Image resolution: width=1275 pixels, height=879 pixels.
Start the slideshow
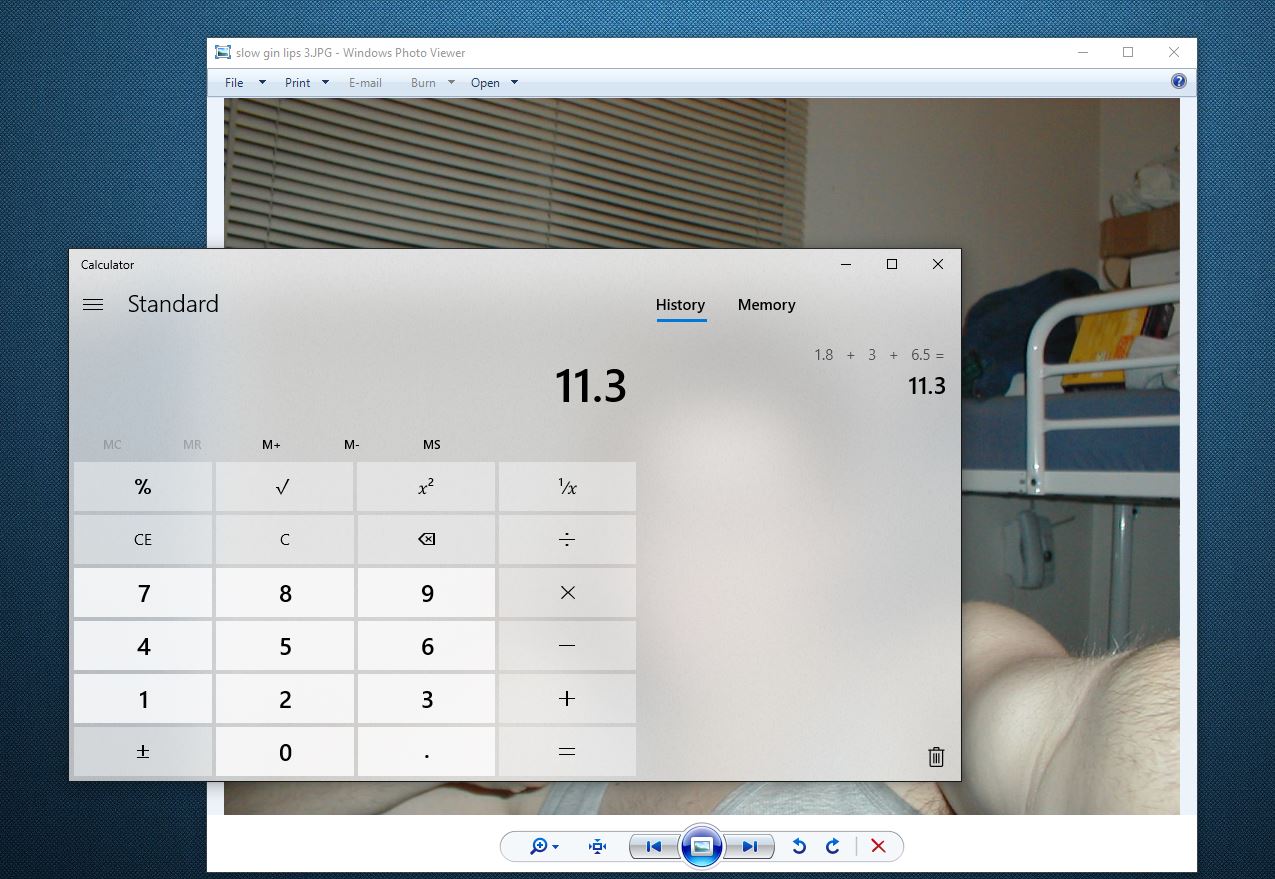click(702, 846)
